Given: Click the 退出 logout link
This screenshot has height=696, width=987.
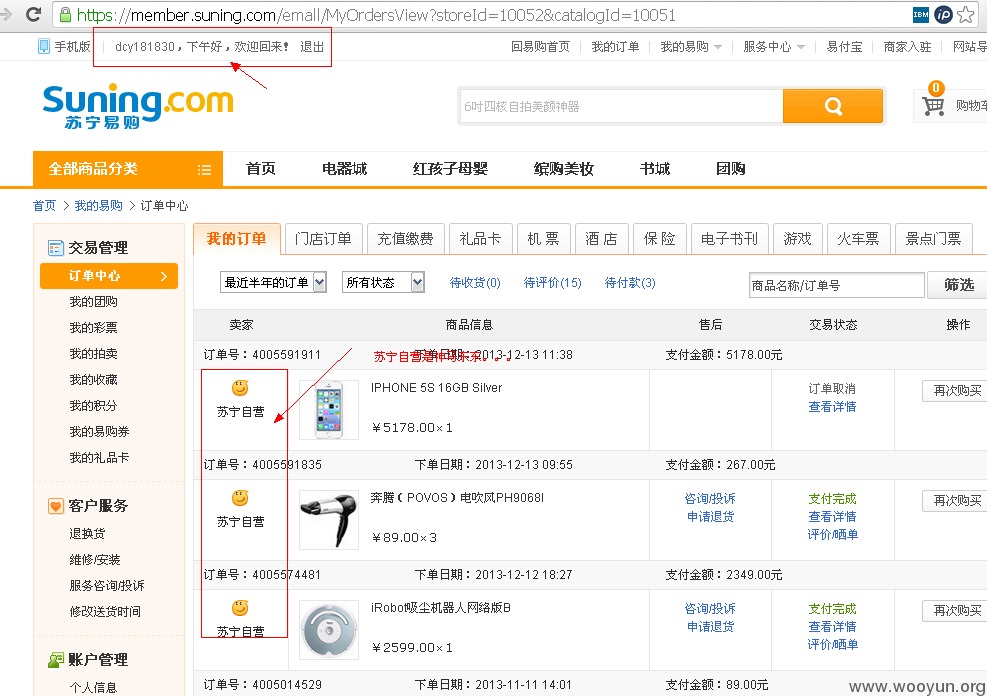Looking at the screenshot, I should tap(312, 47).
